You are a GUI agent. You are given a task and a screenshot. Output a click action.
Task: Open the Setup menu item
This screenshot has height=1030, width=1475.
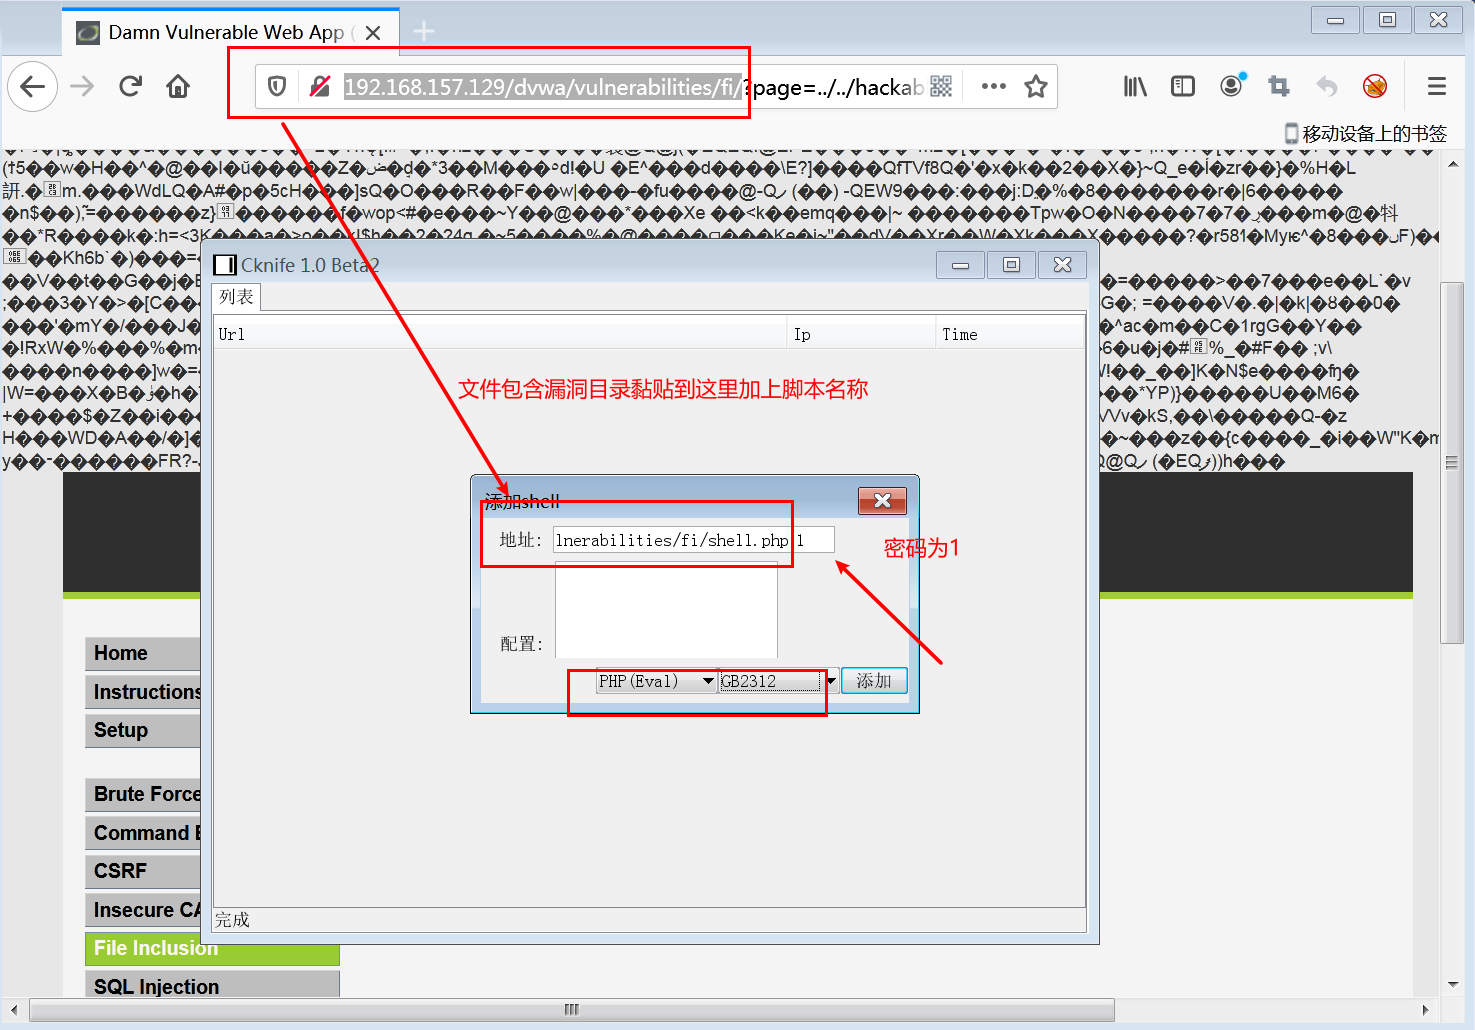(x=142, y=730)
